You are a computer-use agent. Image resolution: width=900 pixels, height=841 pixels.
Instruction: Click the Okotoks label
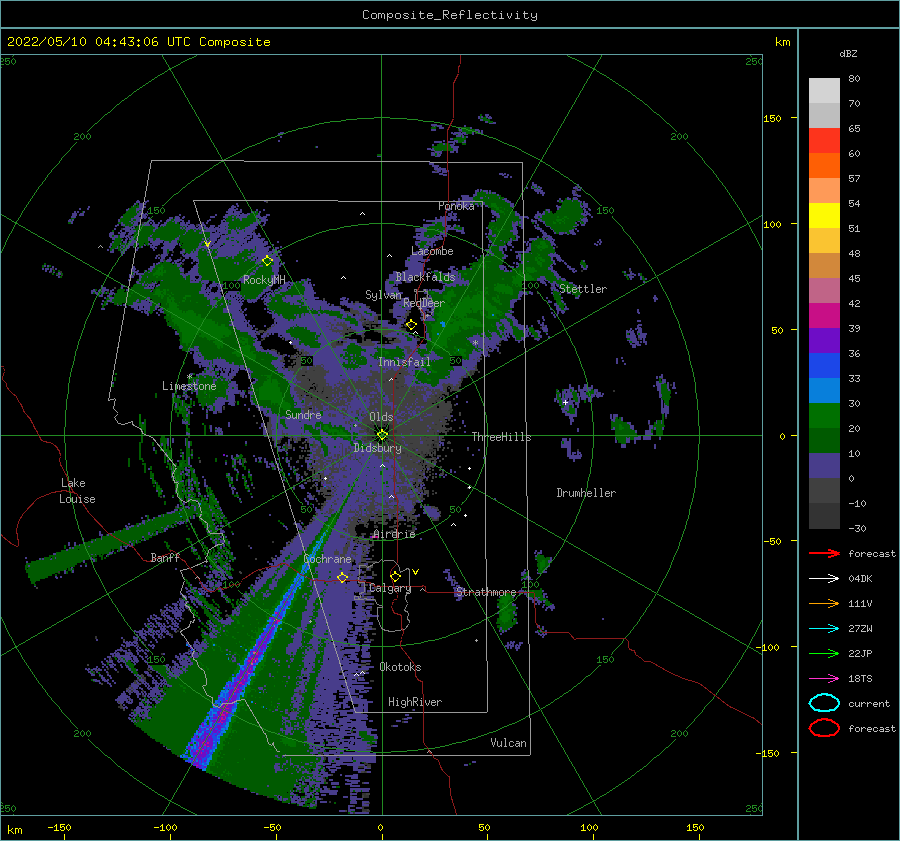[x=400, y=667]
